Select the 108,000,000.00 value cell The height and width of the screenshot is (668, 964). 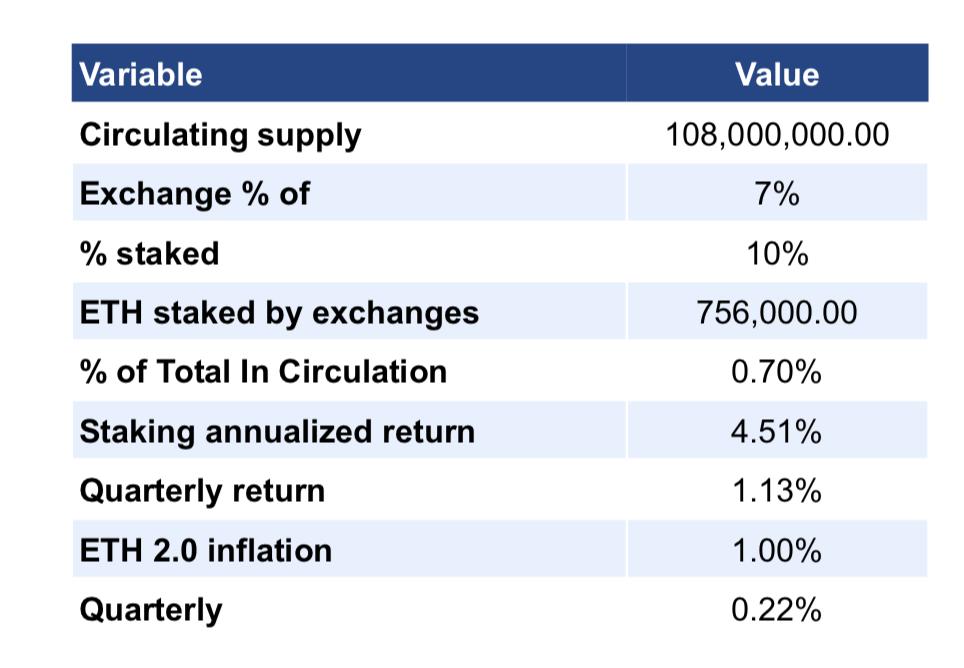(x=777, y=135)
